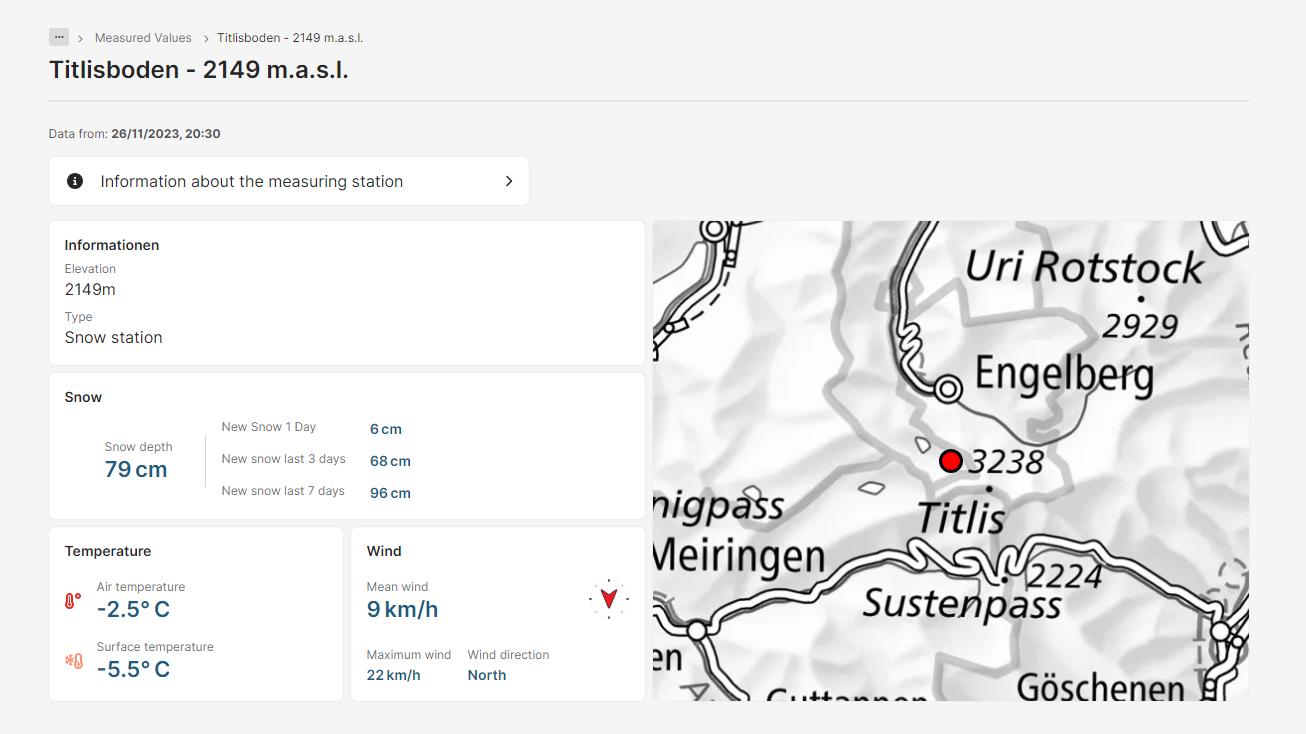
Task: Click the Engelberg town circle on the map
Action: pyautogui.click(x=948, y=387)
